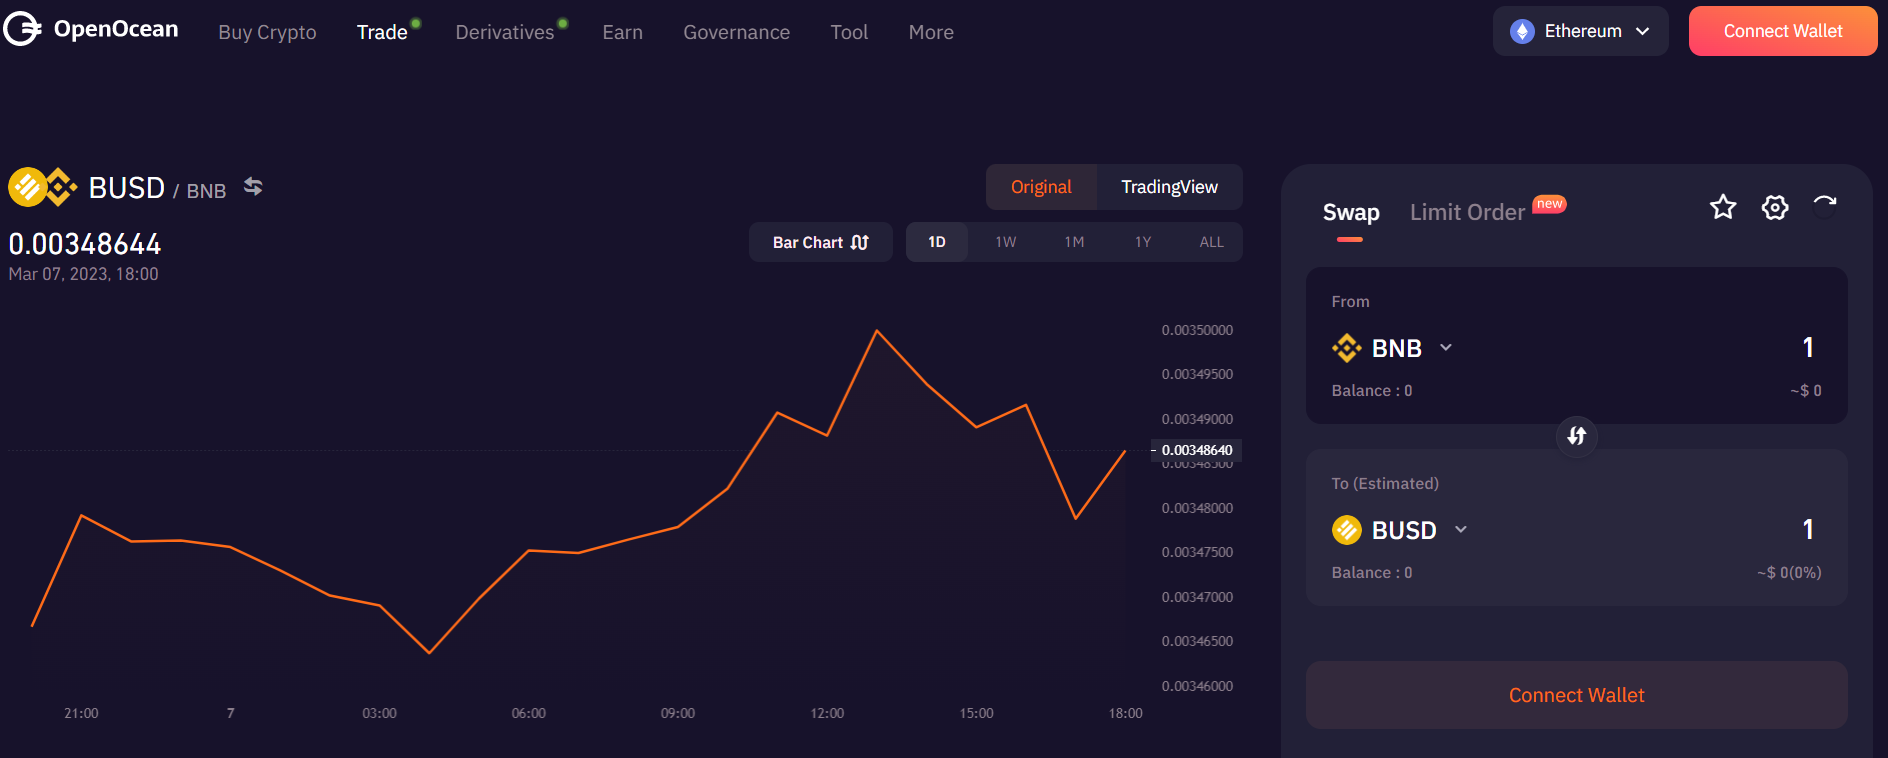This screenshot has height=758, width=1888.
Task: Click the From amount input field
Action: click(x=1807, y=347)
